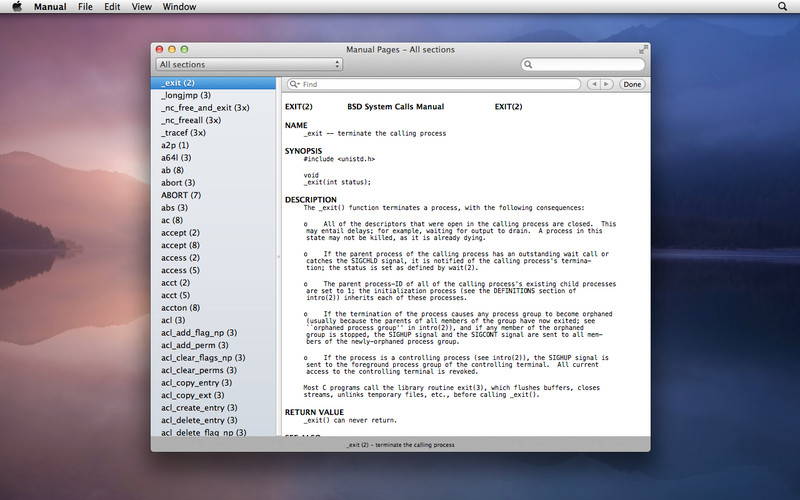The height and width of the screenshot is (500, 800).
Task: Select access (2) in the list
Action: [213, 258]
